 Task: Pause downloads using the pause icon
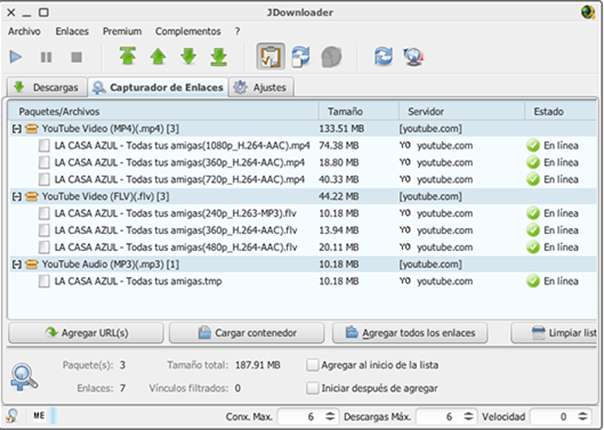point(46,57)
